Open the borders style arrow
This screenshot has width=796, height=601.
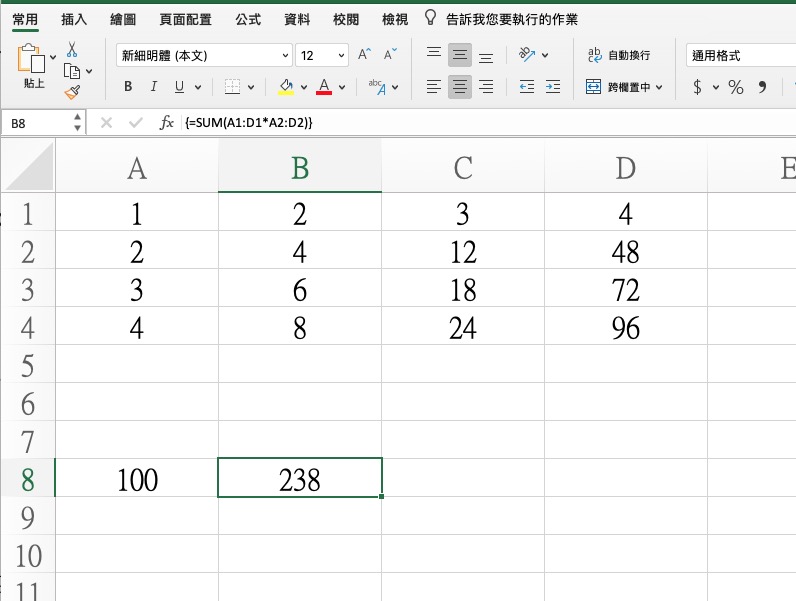[251, 87]
